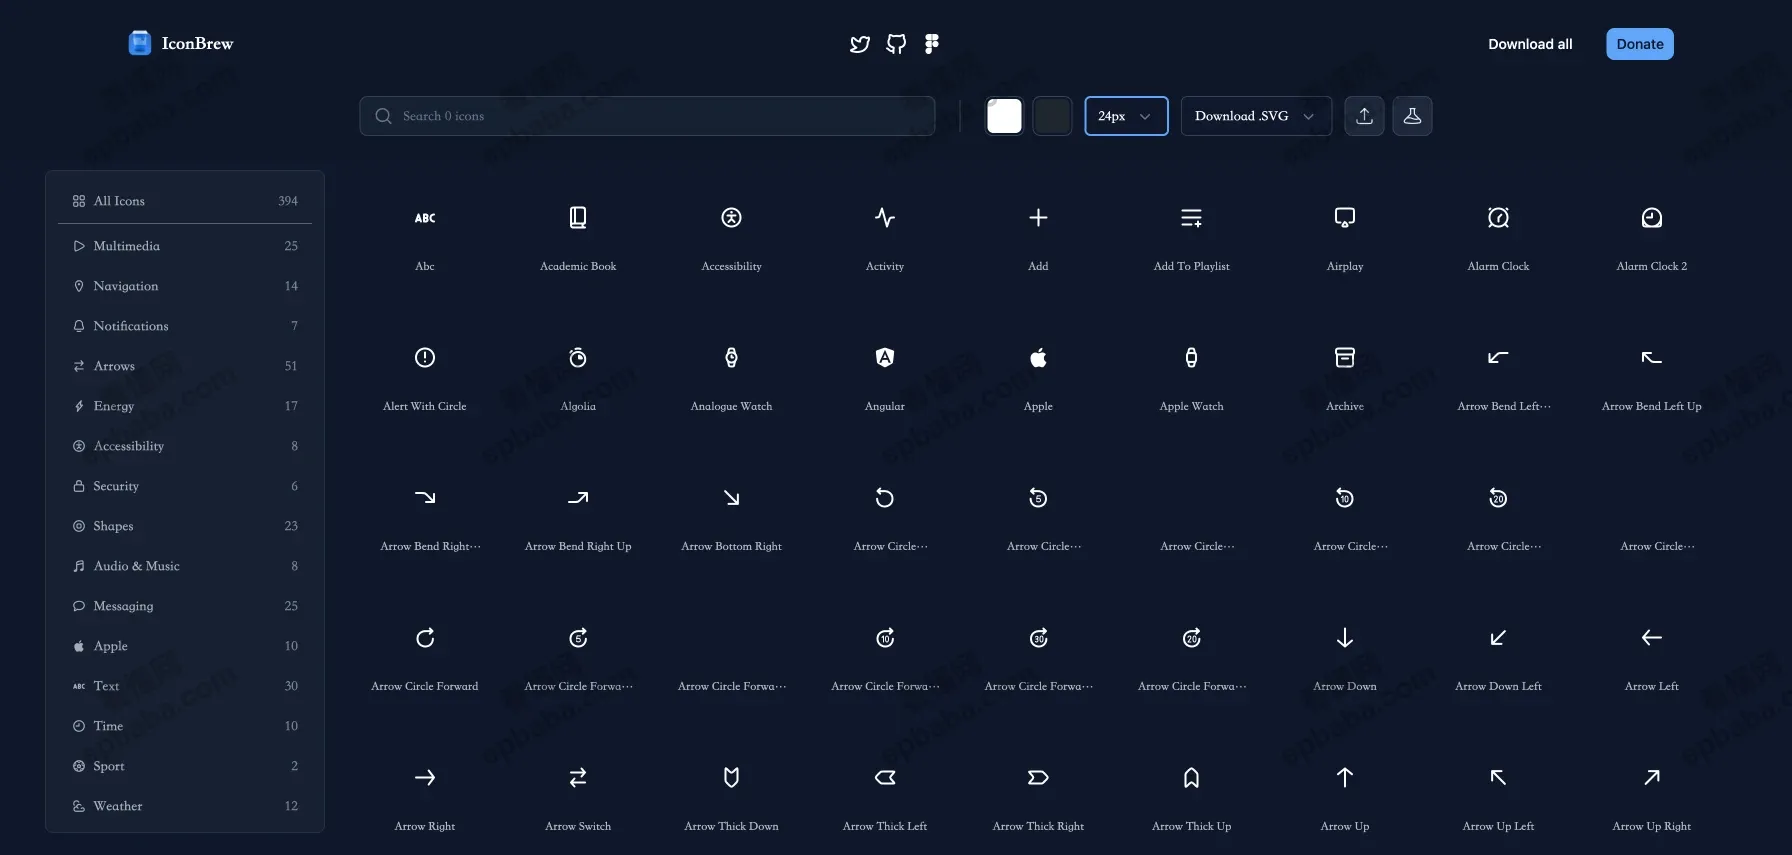Filter by the Text category
This screenshot has width=1792, height=855.
point(185,686)
